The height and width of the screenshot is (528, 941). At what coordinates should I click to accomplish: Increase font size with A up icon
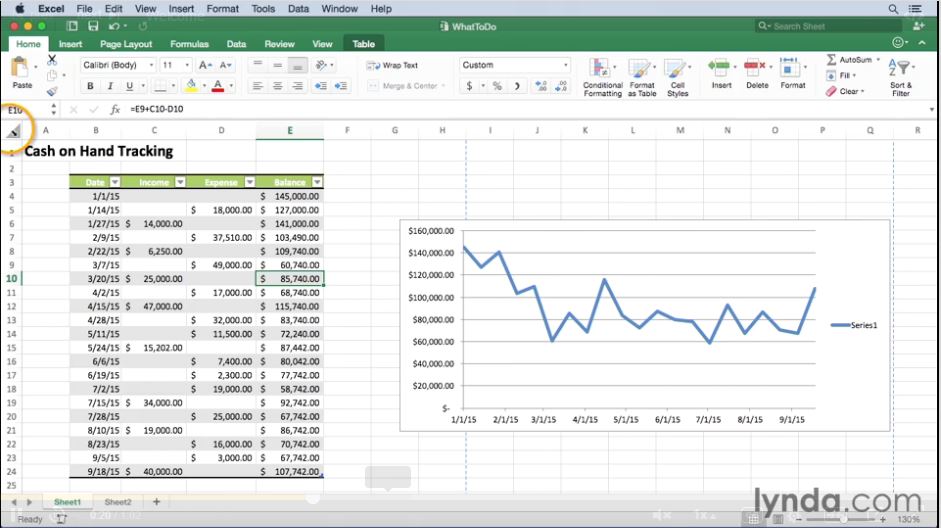[205, 65]
